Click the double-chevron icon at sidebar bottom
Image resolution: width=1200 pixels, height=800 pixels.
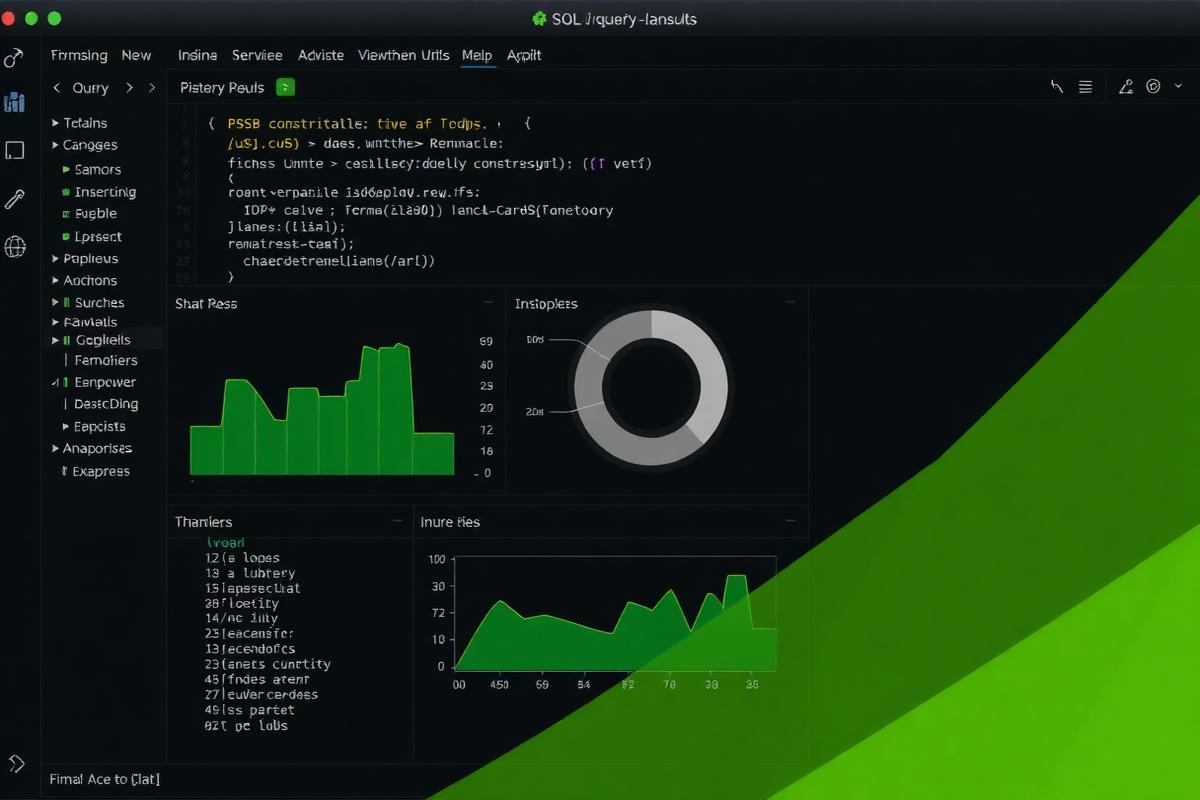click(16, 764)
